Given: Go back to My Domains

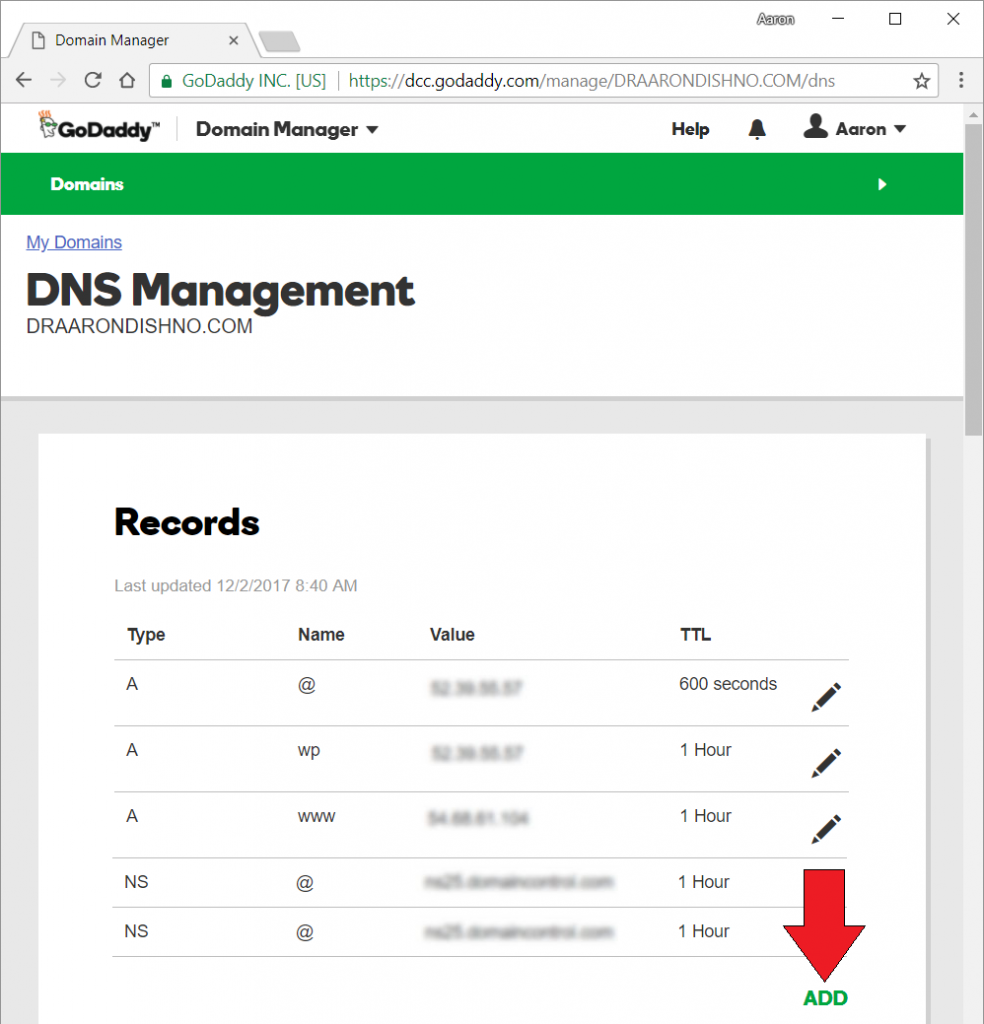Looking at the screenshot, I should [73, 242].
